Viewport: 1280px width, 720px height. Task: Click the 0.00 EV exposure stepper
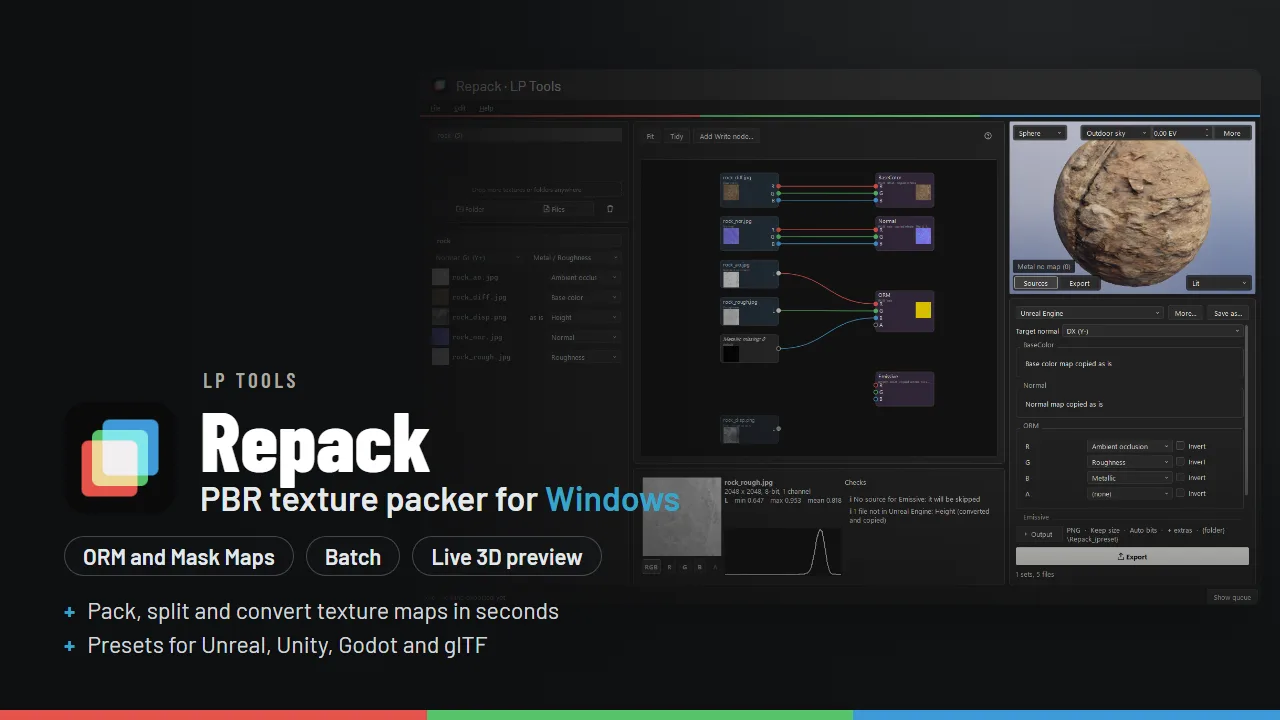click(x=1181, y=133)
